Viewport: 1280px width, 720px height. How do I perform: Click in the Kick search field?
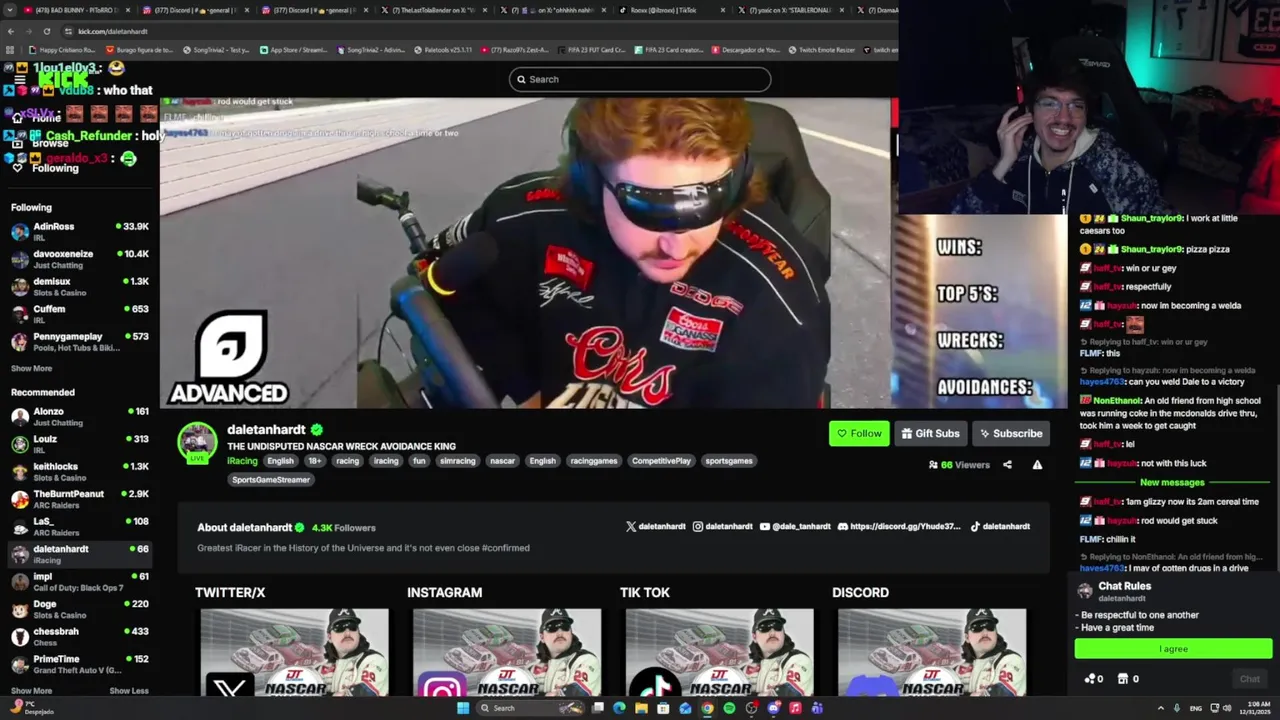click(x=640, y=79)
